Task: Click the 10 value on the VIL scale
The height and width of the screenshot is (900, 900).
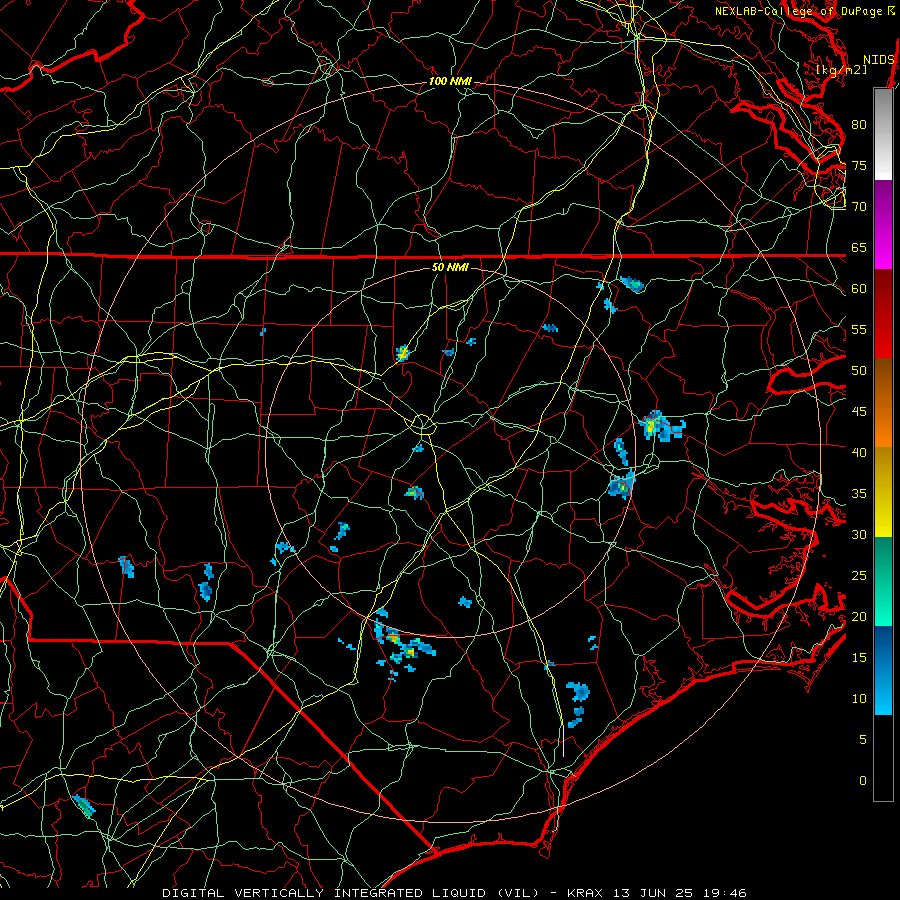Action: tap(859, 699)
